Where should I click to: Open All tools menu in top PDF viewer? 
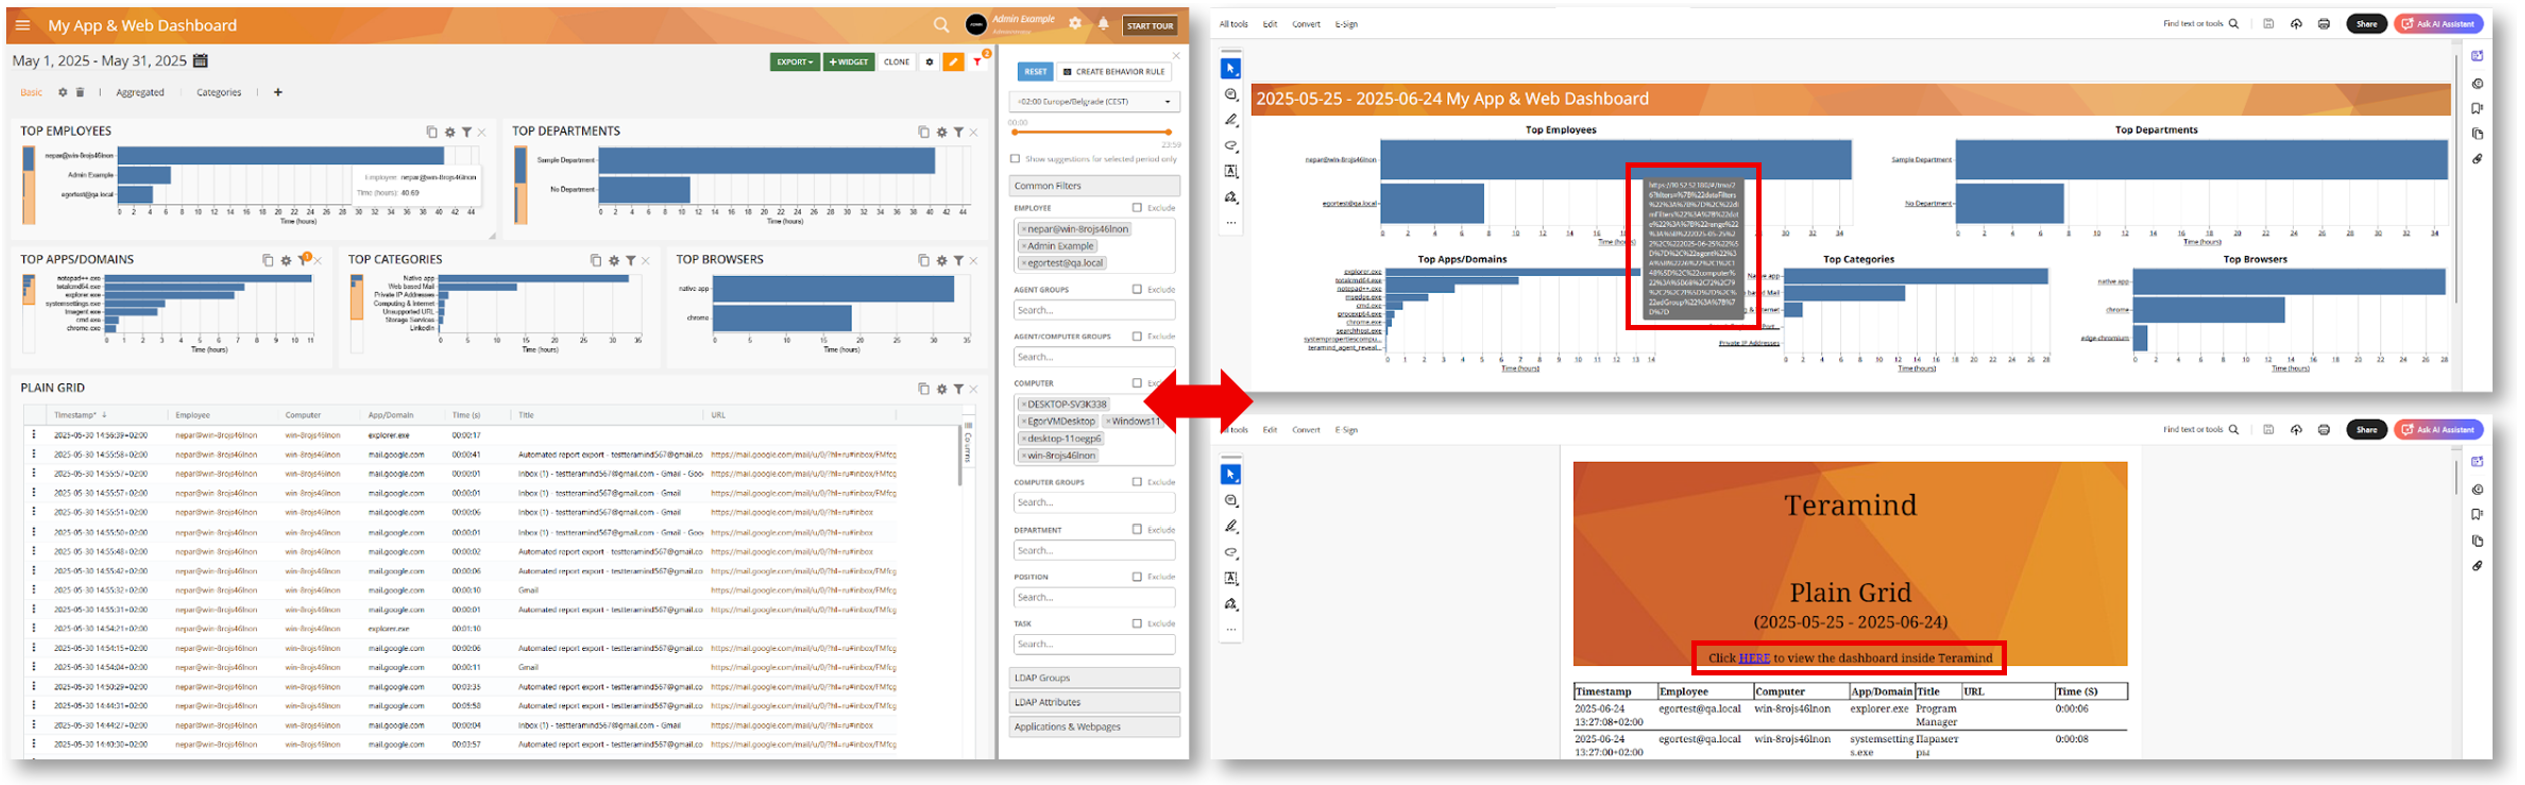1233,24
